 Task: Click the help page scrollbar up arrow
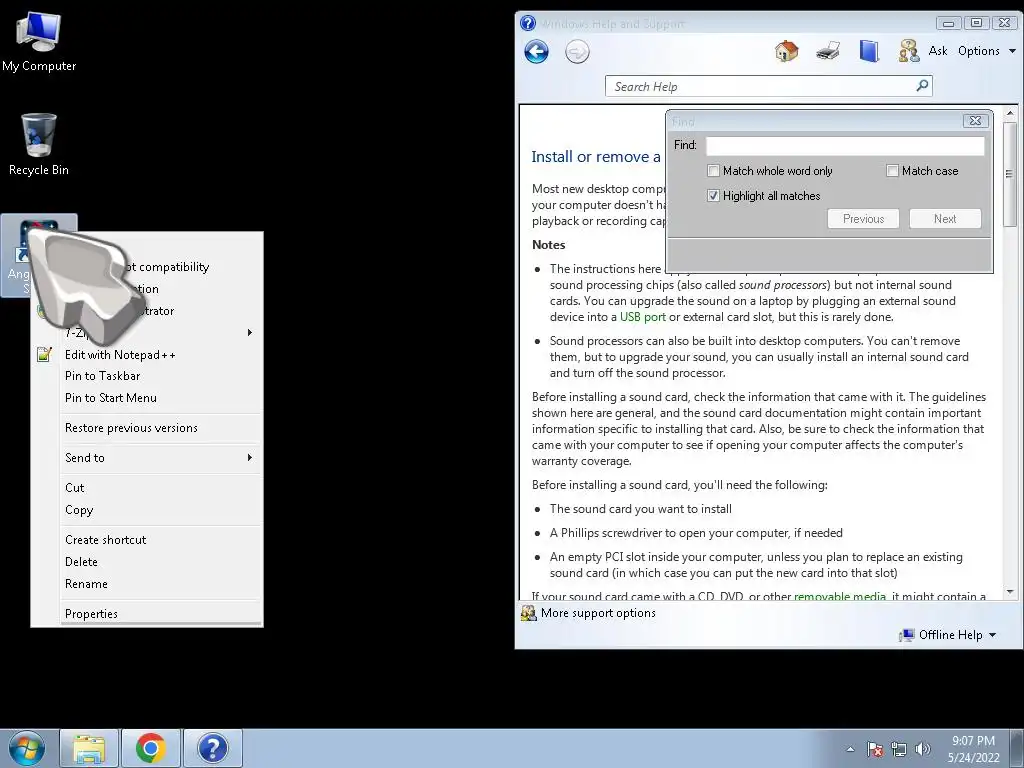click(1010, 113)
